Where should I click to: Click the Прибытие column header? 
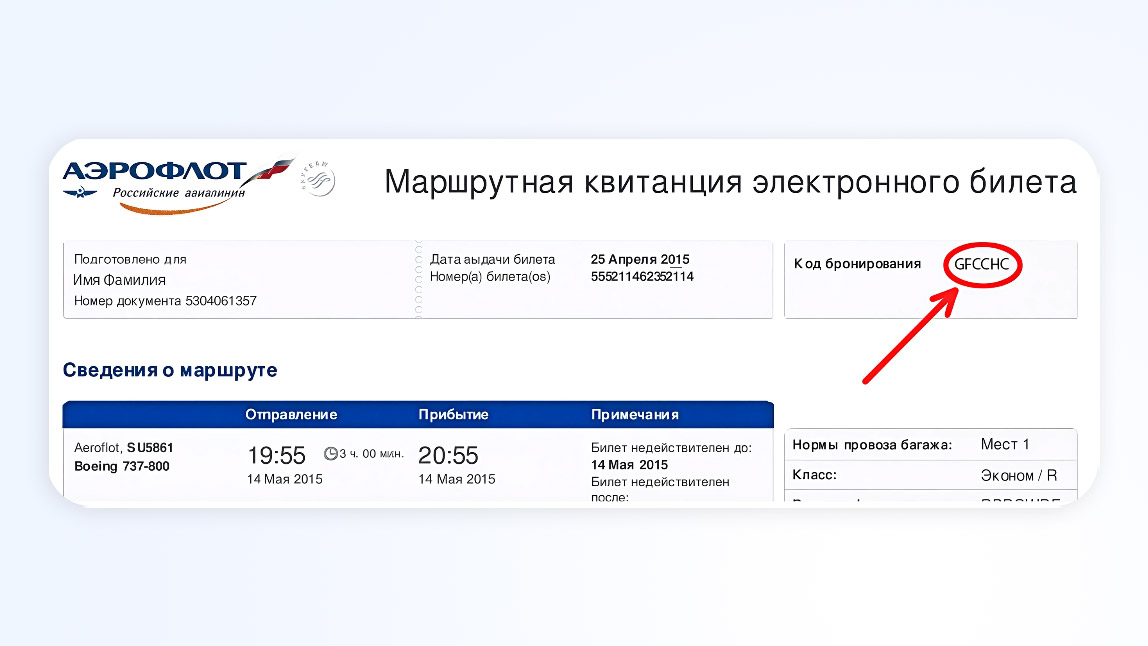(453, 415)
